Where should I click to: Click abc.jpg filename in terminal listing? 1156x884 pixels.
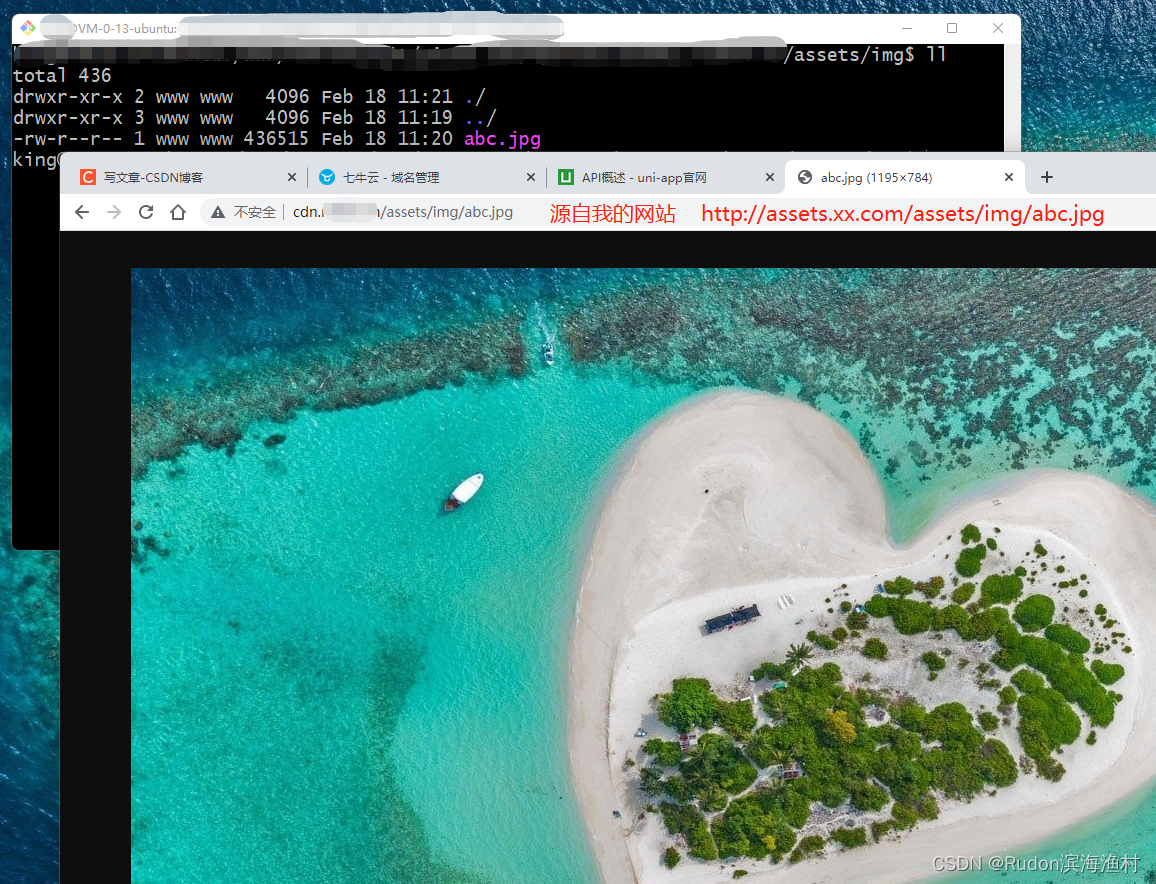pos(502,139)
